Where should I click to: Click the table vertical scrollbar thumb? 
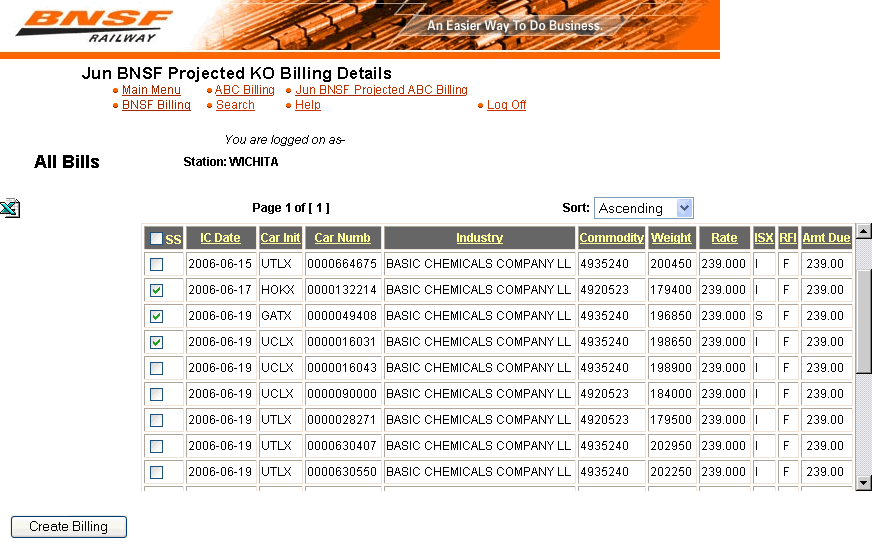click(864, 321)
